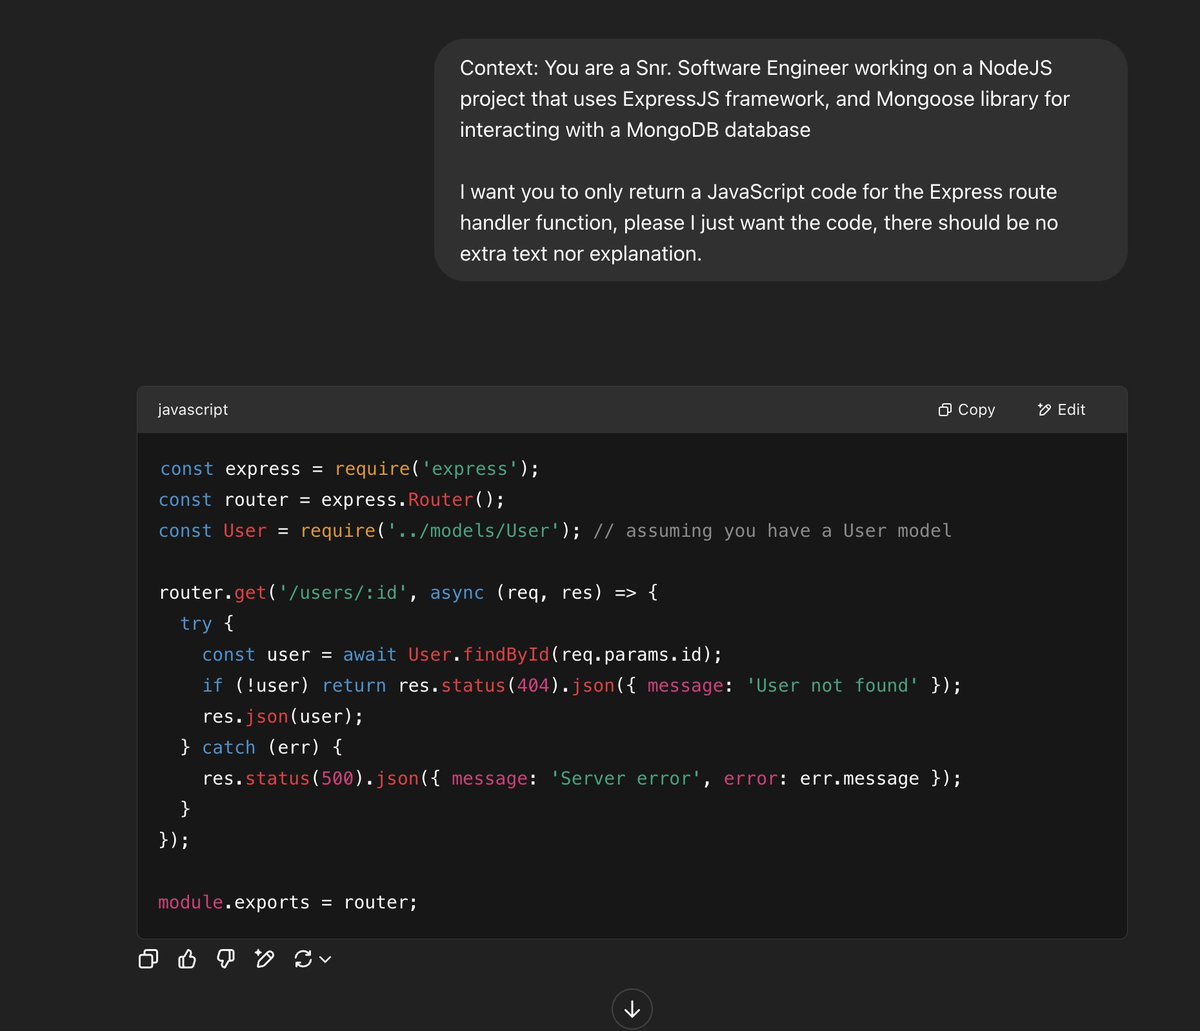The height and width of the screenshot is (1031, 1200).
Task: Click the 'User.findById(req.params.id)' line
Action: pyautogui.click(x=462, y=655)
